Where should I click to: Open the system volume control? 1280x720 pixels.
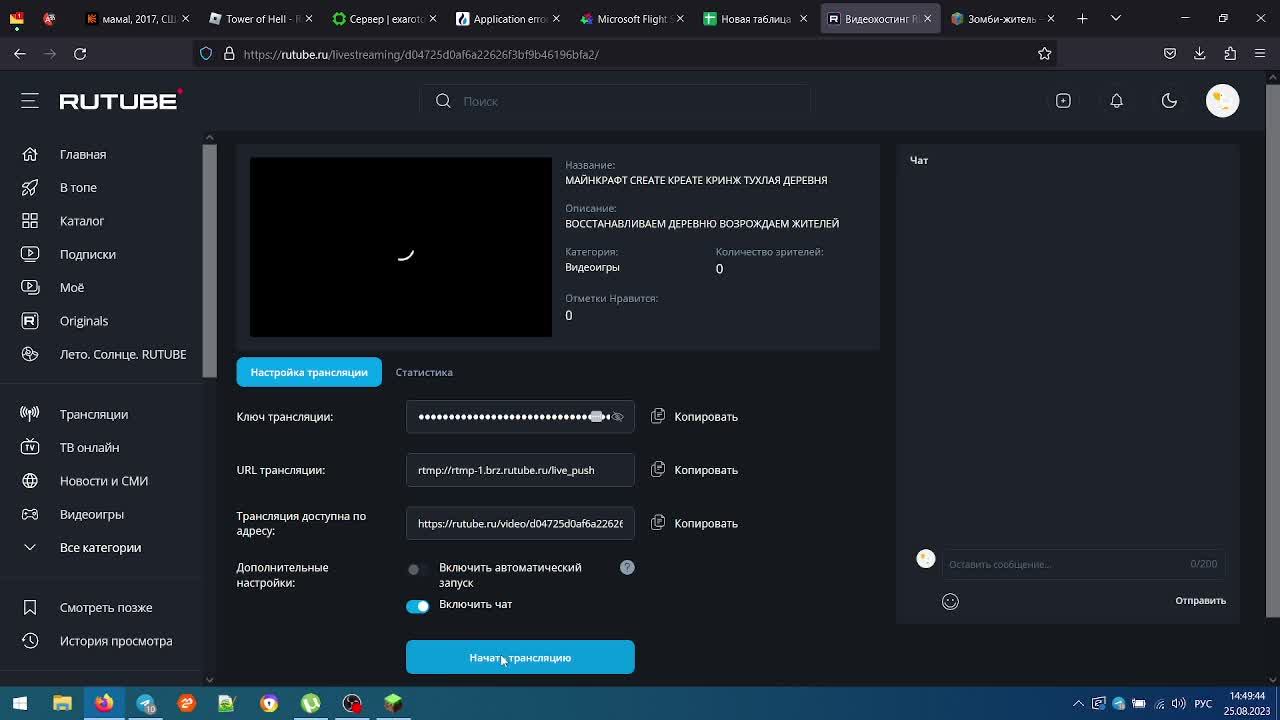point(1178,703)
